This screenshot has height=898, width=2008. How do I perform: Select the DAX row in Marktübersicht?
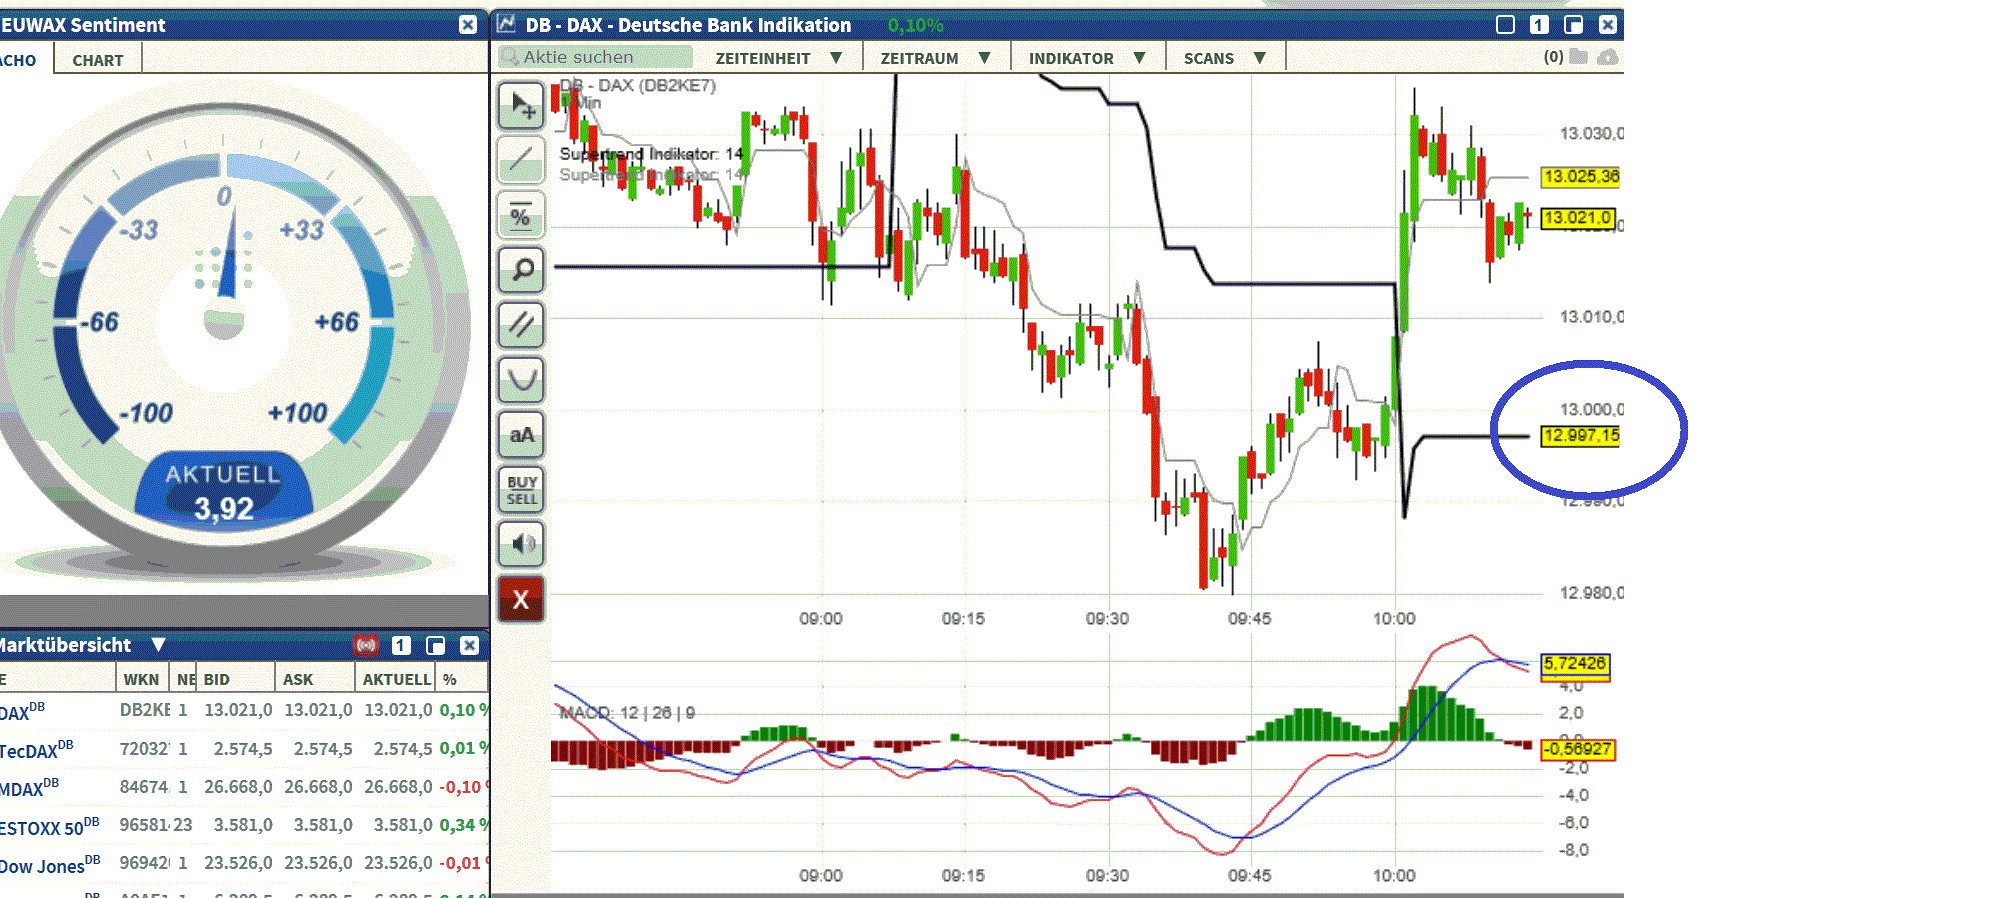coord(244,710)
